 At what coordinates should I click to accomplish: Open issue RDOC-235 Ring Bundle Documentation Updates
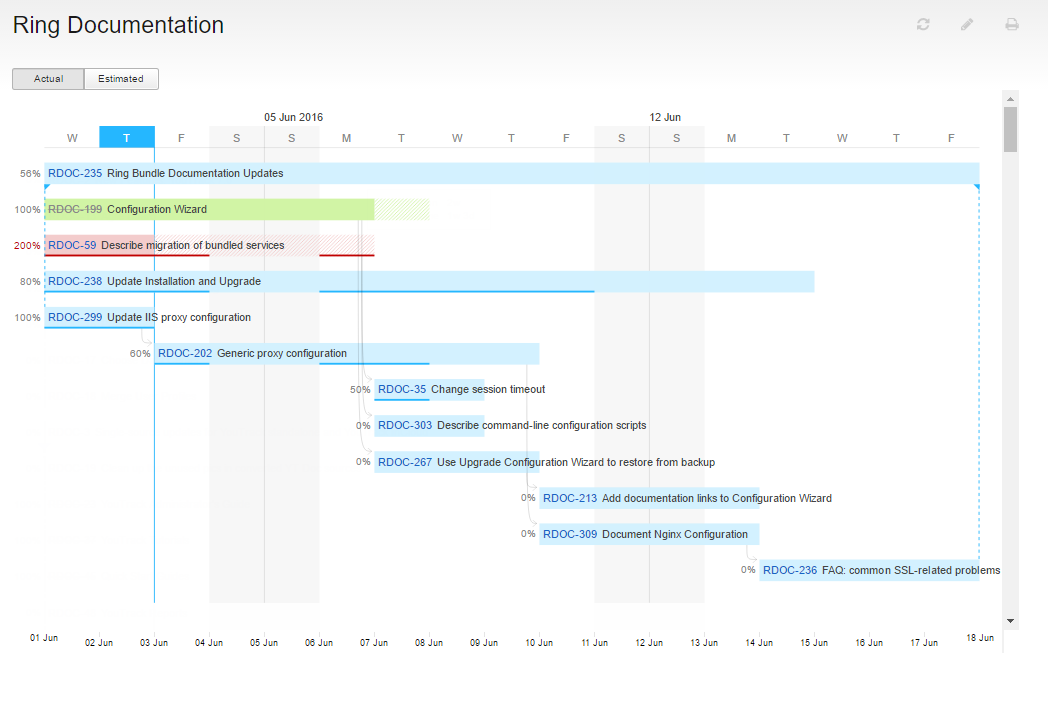[75, 172]
